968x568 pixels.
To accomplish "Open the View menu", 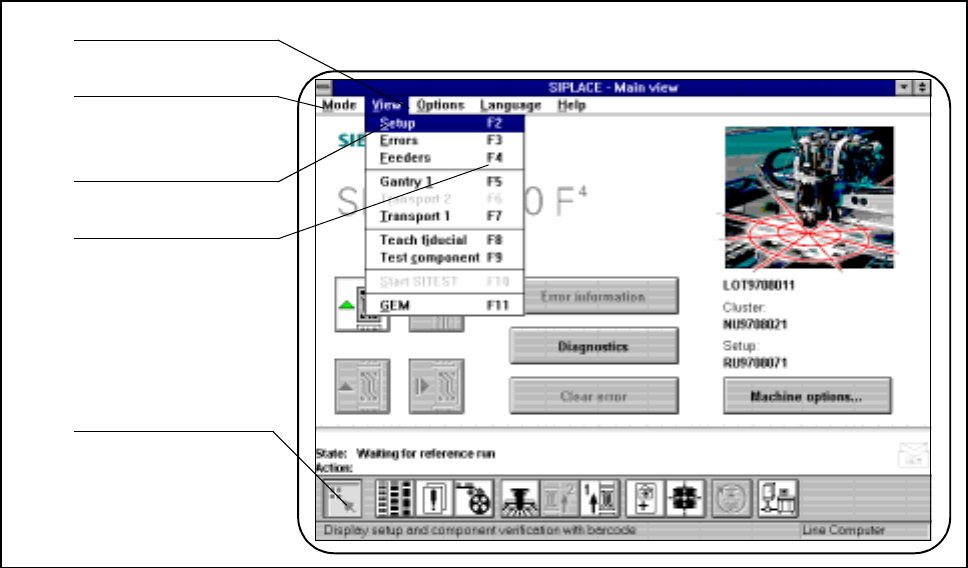I will pyautogui.click(x=386, y=105).
